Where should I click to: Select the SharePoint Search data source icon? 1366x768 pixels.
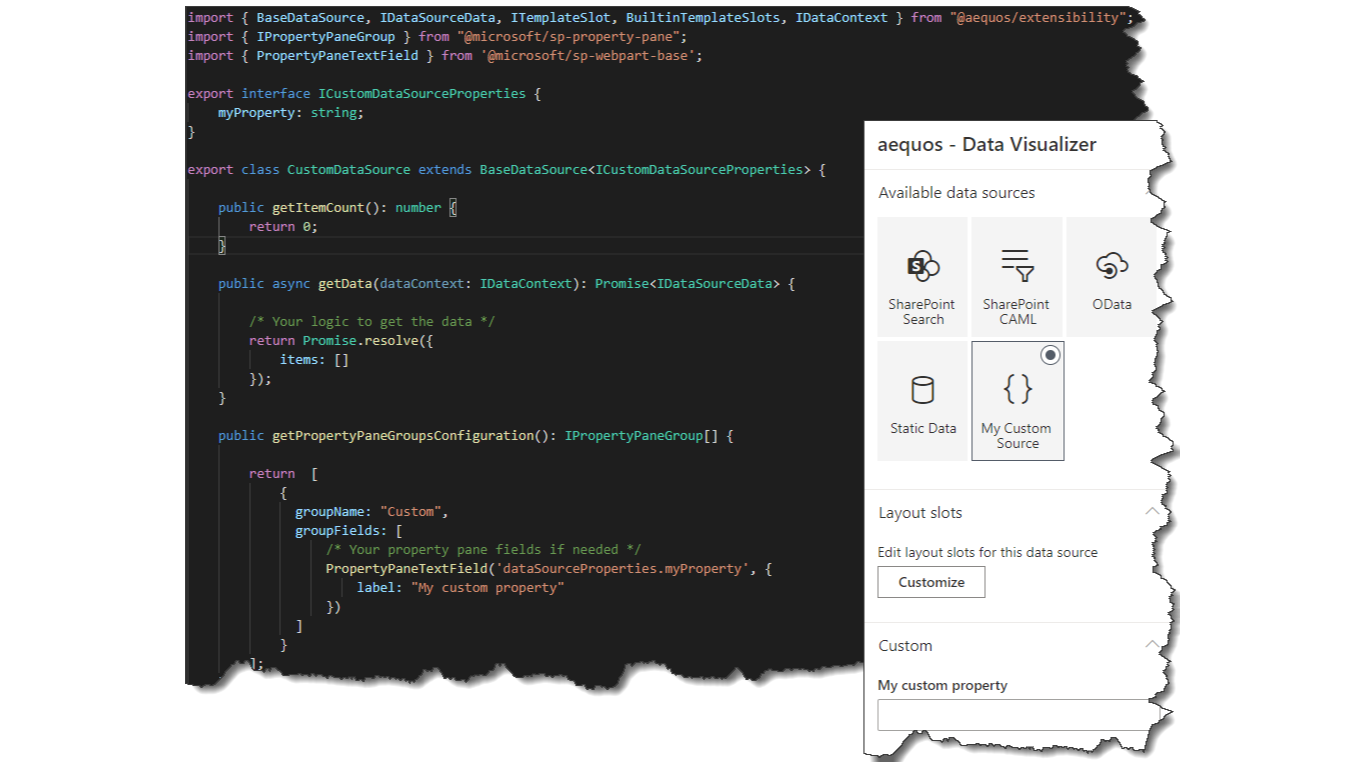(x=922, y=266)
